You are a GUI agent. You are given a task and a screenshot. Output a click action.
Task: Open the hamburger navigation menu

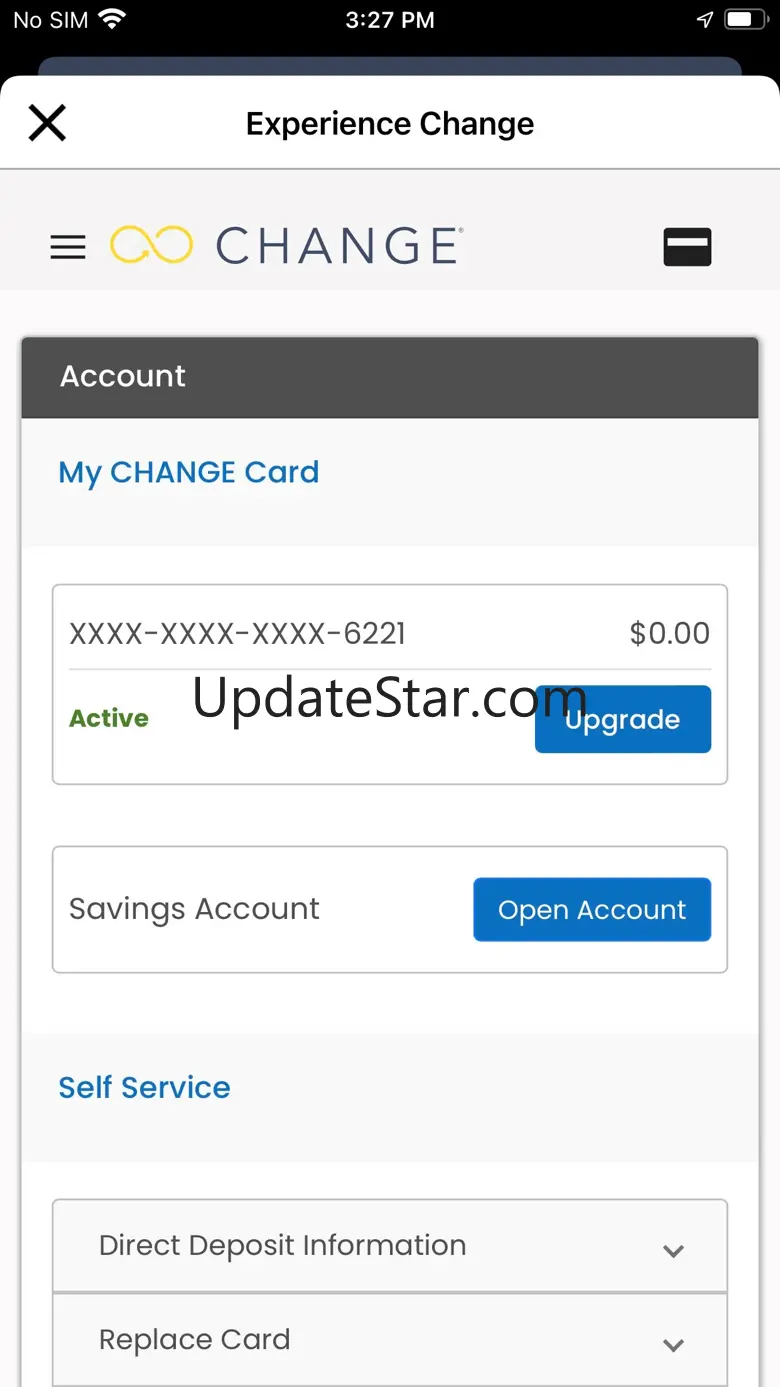click(x=68, y=247)
